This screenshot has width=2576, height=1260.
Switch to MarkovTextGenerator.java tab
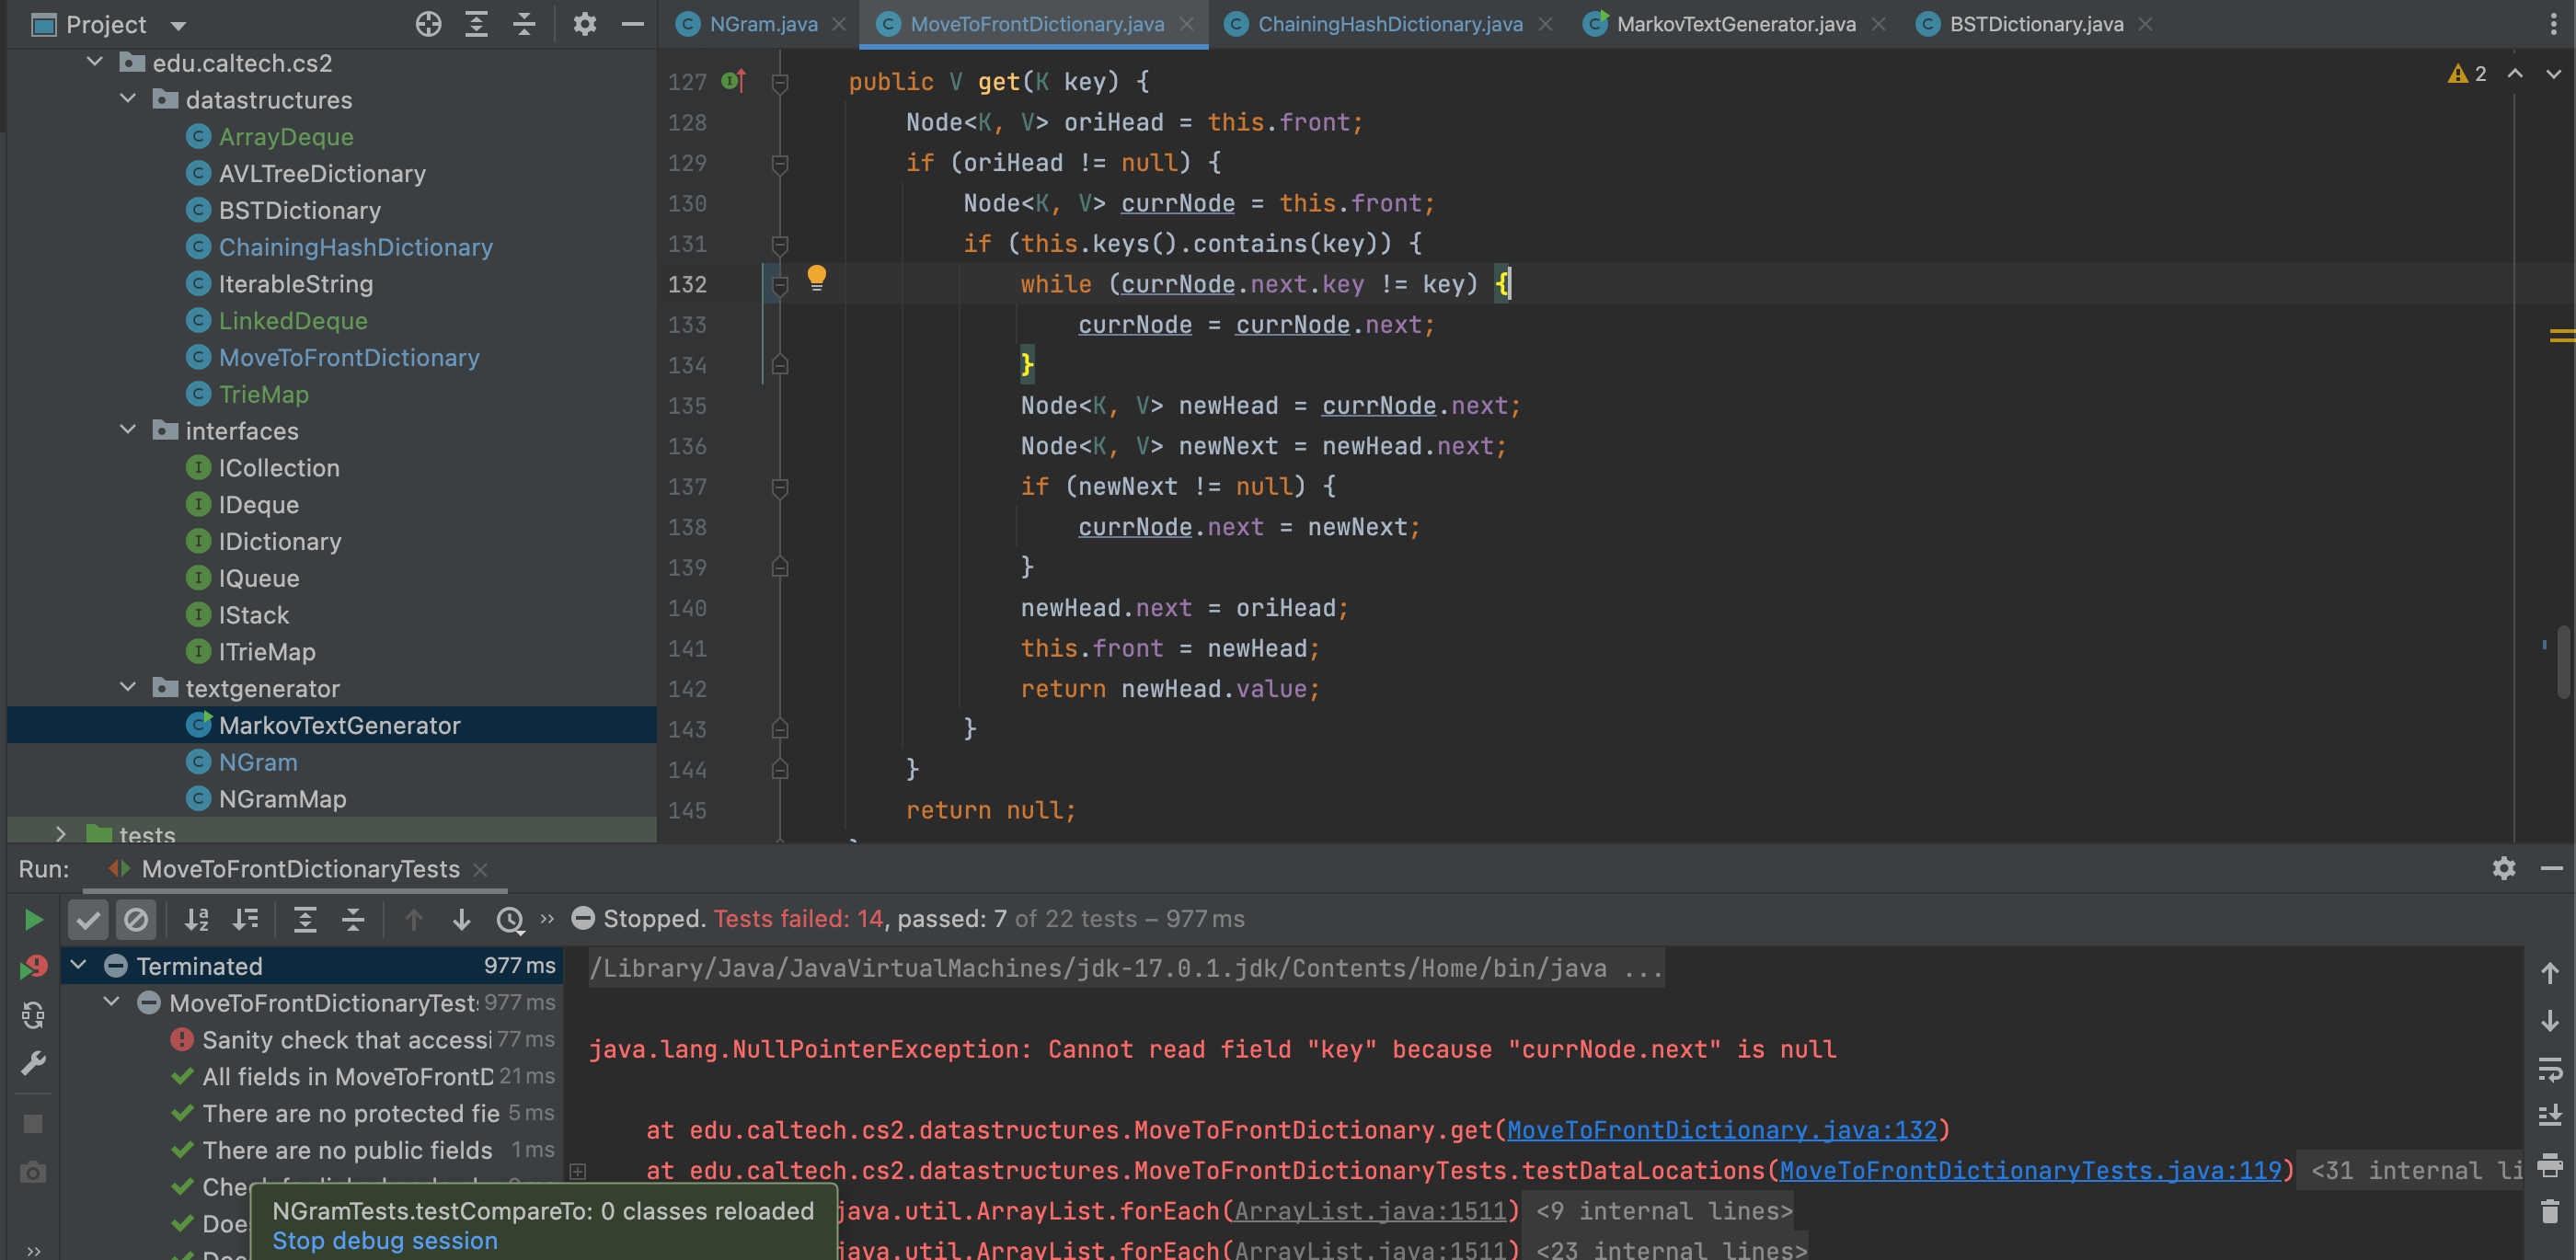[x=1735, y=24]
